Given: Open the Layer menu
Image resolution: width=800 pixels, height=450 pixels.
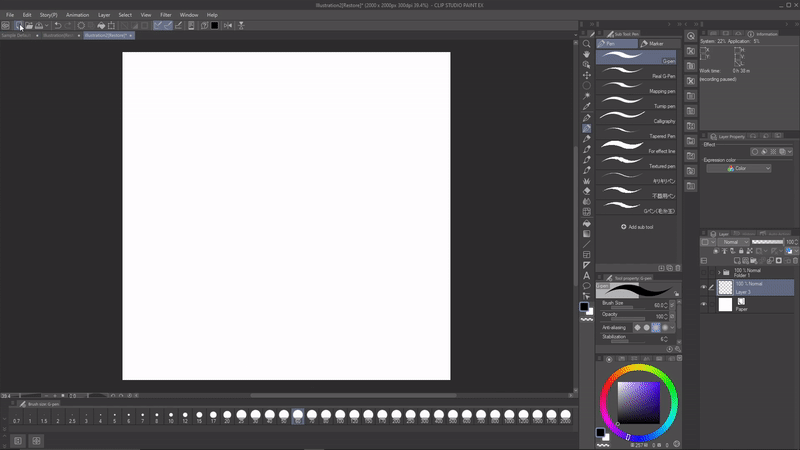Looking at the screenshot, I should [104, 15].
